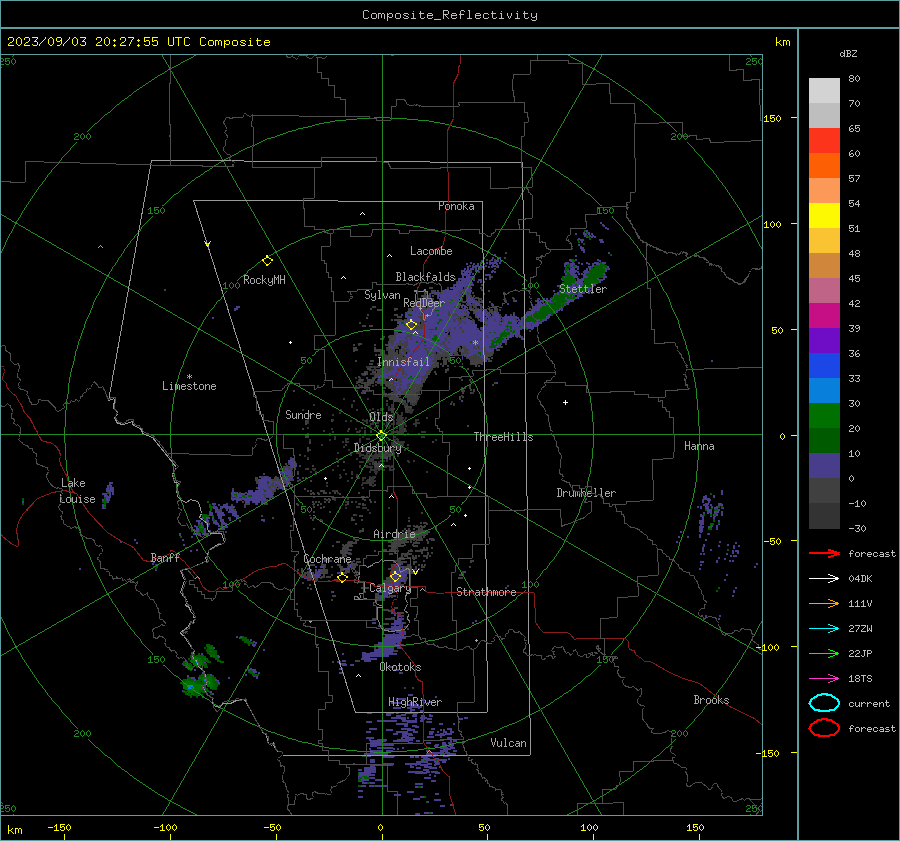Click the 33 dBZ blue color swatch
Viewport: 900px width, 841px height.
tap(824, 390)
